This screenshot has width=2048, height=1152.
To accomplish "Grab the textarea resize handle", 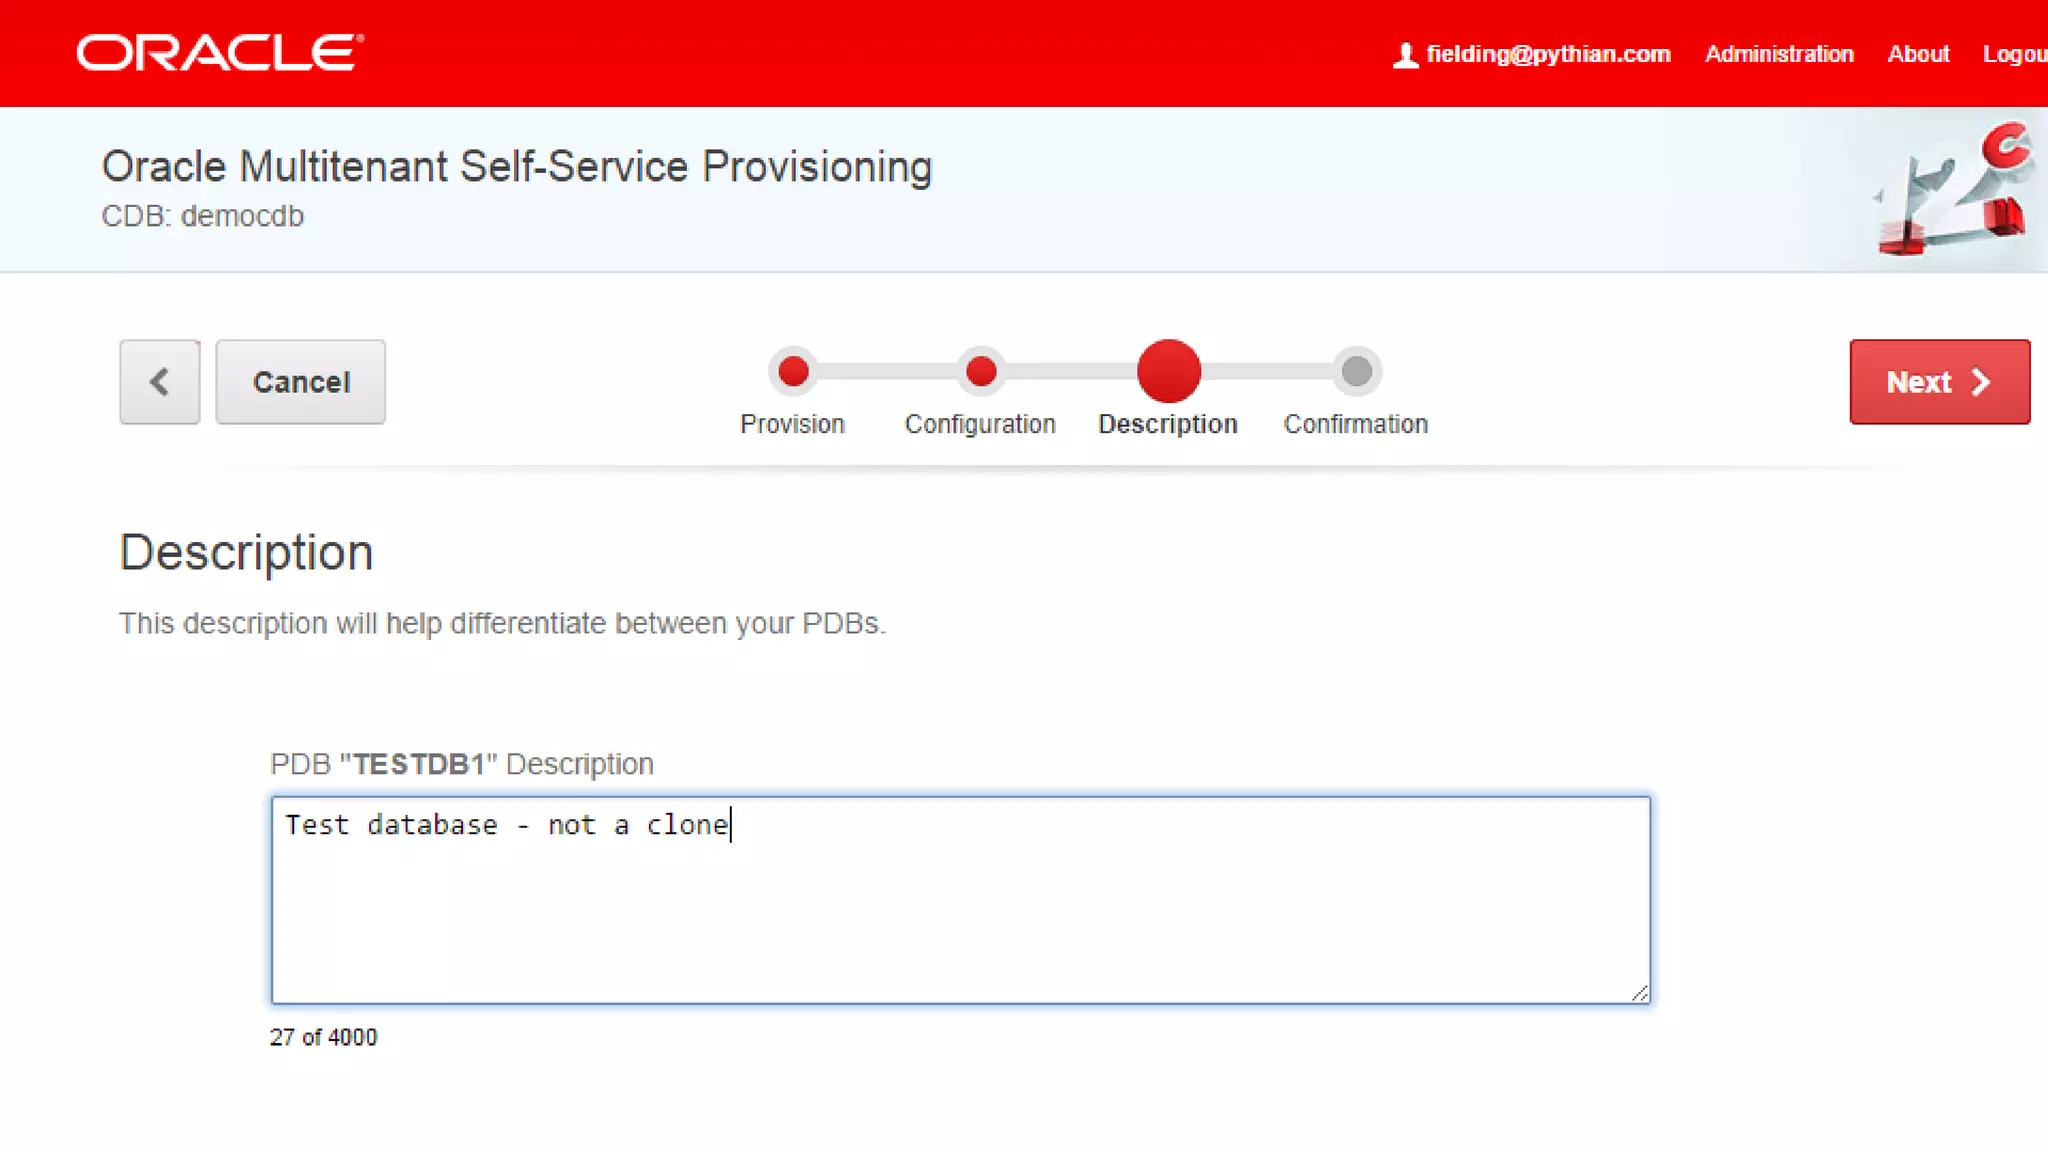I will [x=1640, y=993].
